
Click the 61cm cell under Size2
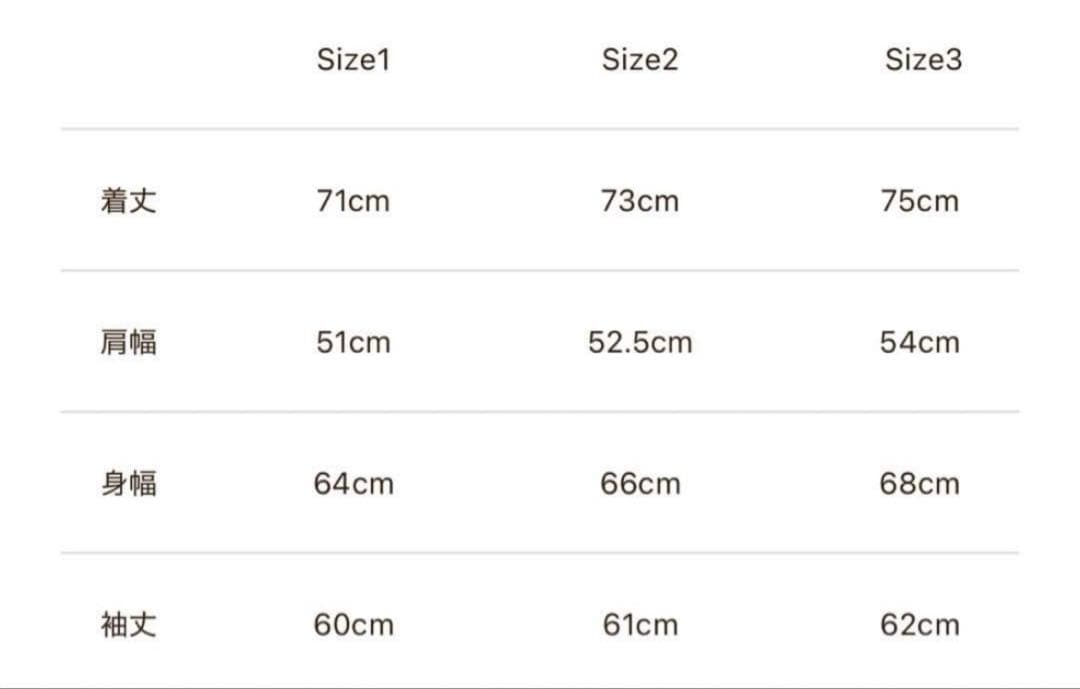point(640,626)
